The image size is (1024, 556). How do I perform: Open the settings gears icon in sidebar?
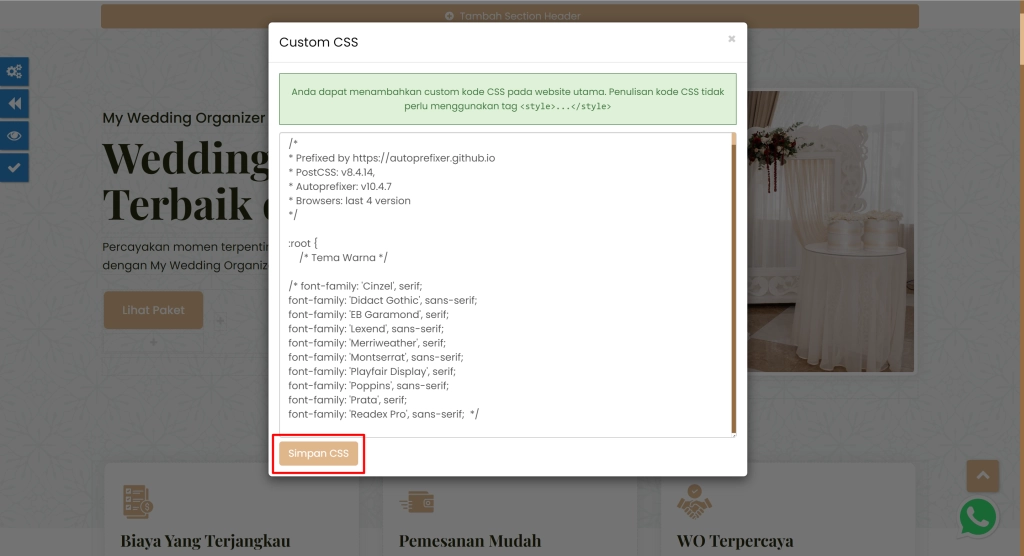click(x=14, y=71)
